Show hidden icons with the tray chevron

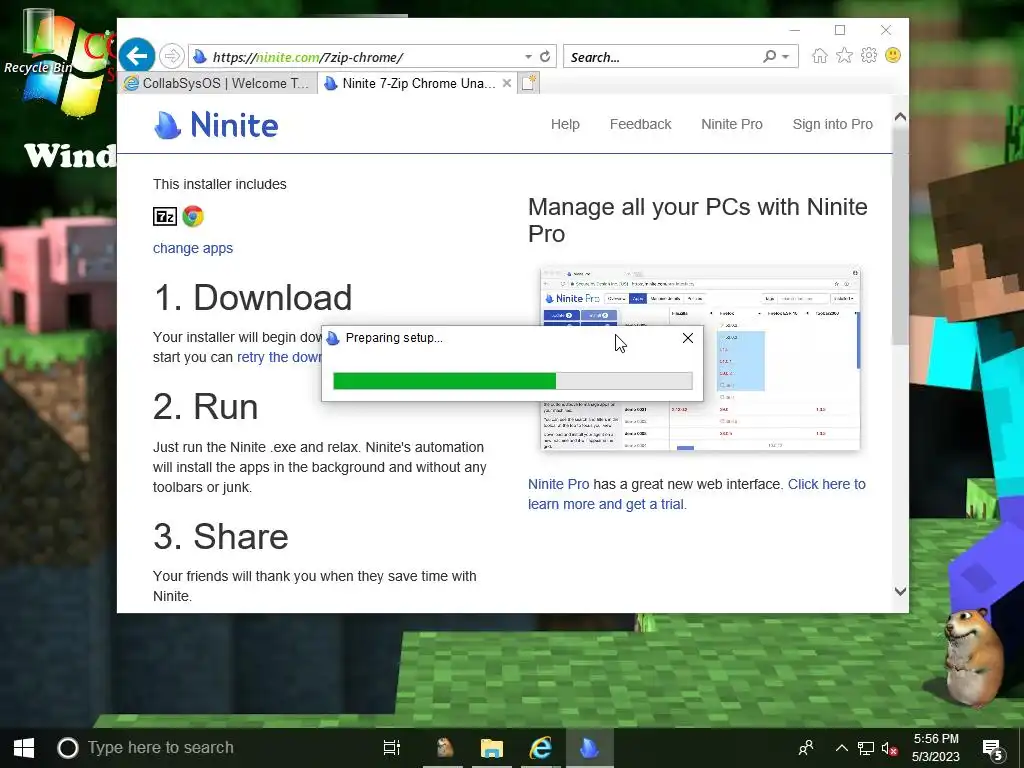coord(842,748)
